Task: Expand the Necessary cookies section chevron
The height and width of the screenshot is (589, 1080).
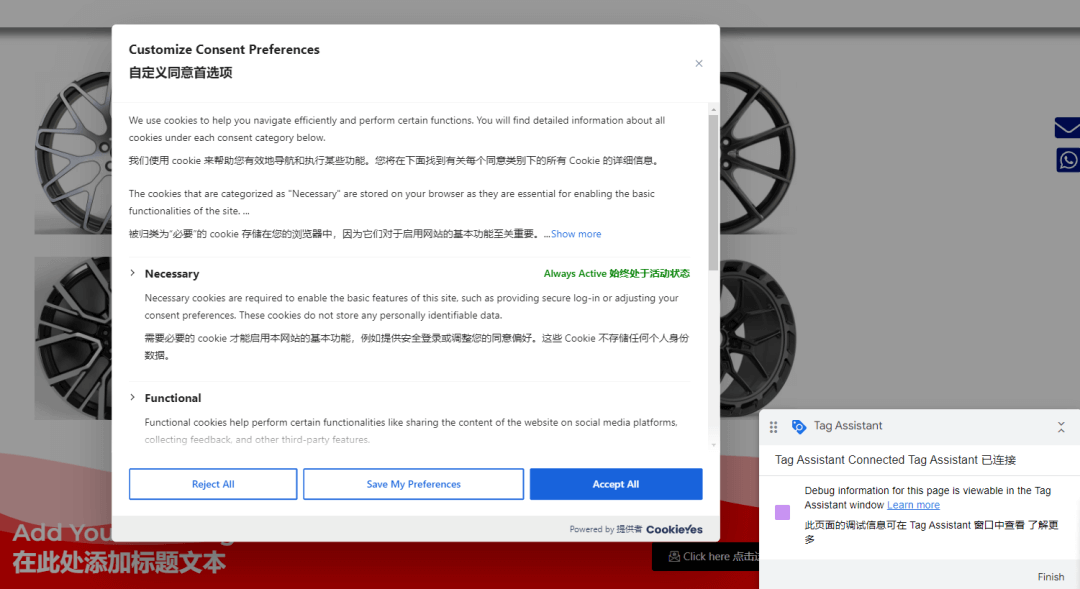Action: [x=133, y=273]
